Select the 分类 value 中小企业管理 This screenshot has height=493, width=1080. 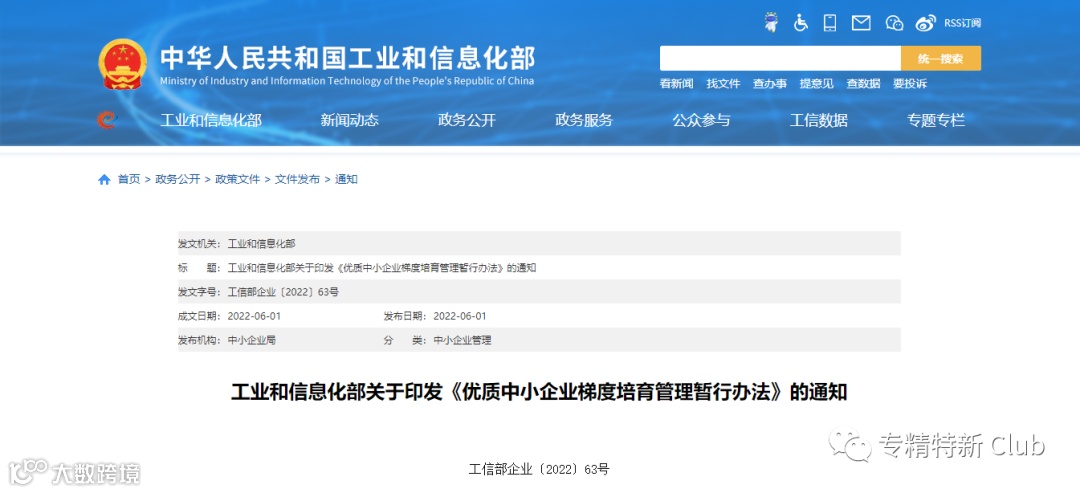tap(462, 340)
